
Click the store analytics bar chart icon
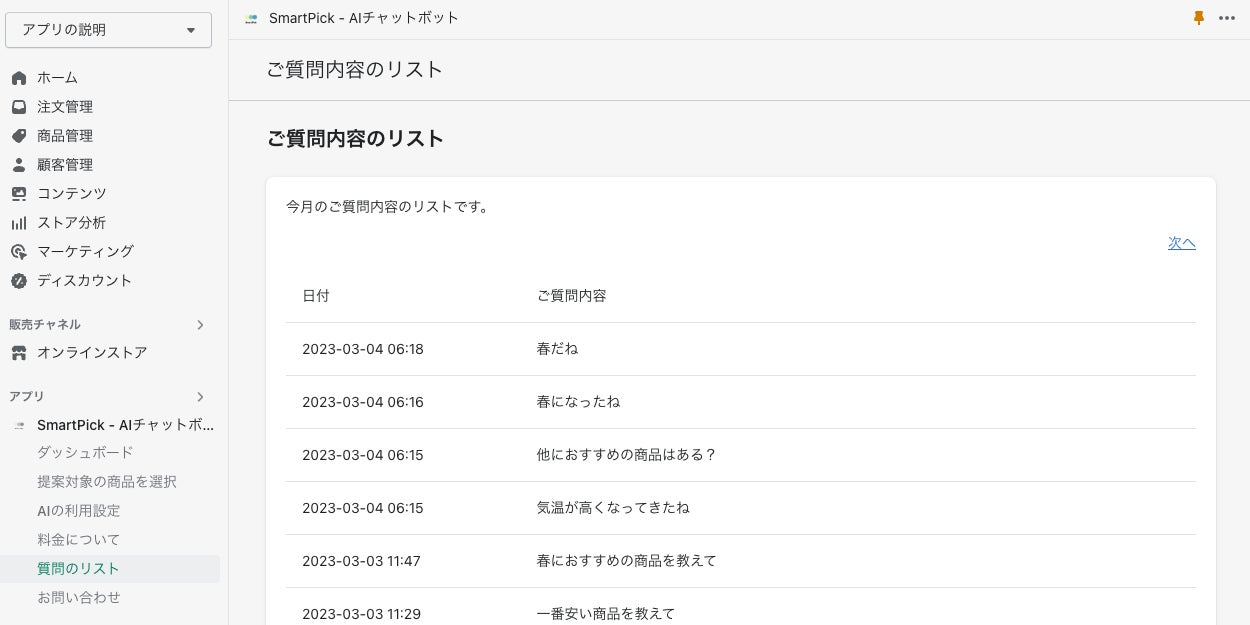19,223
